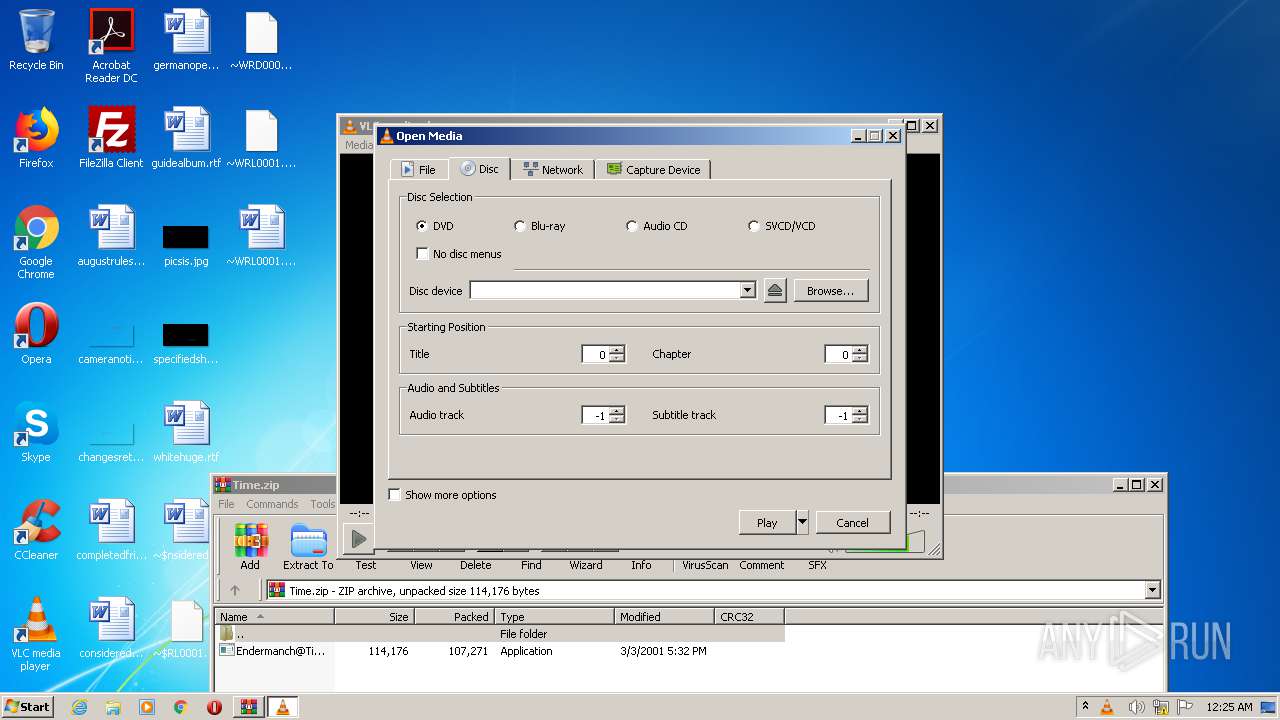Click VLC play button behind dialog
The image size is (1280, 720).
click(x=357, y=540)
